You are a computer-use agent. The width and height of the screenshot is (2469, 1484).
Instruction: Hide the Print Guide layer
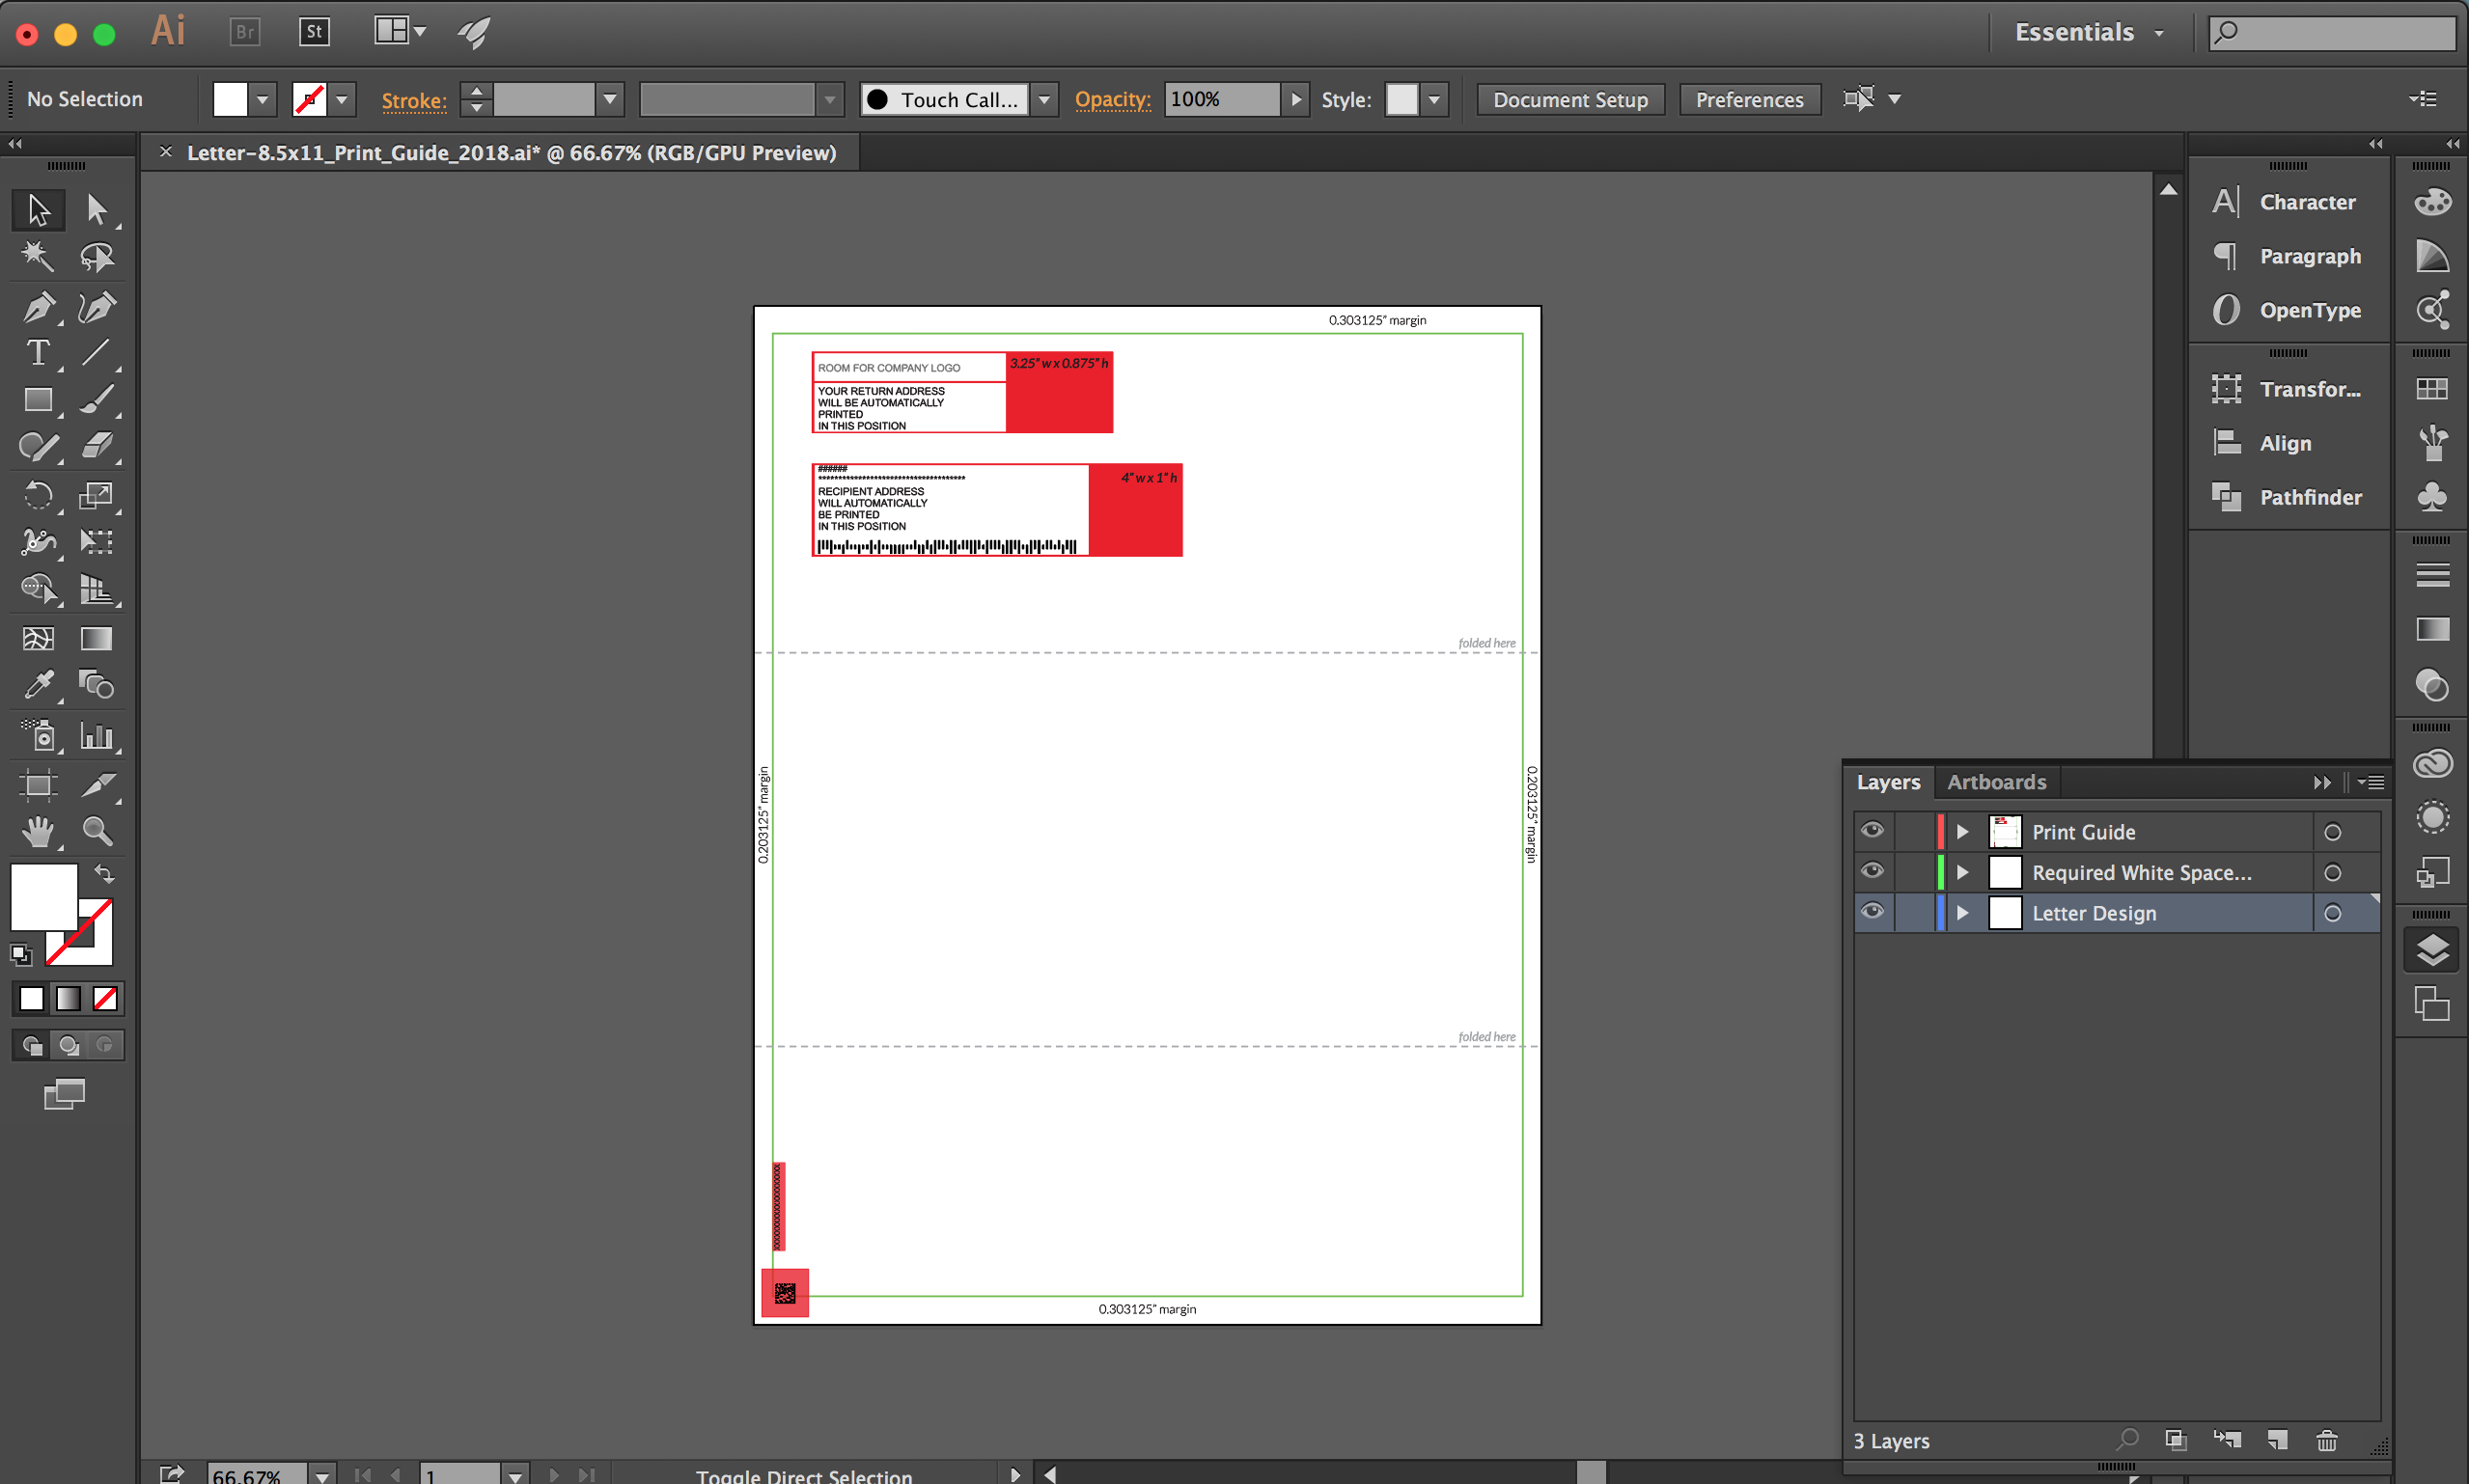coord(1872,831)
